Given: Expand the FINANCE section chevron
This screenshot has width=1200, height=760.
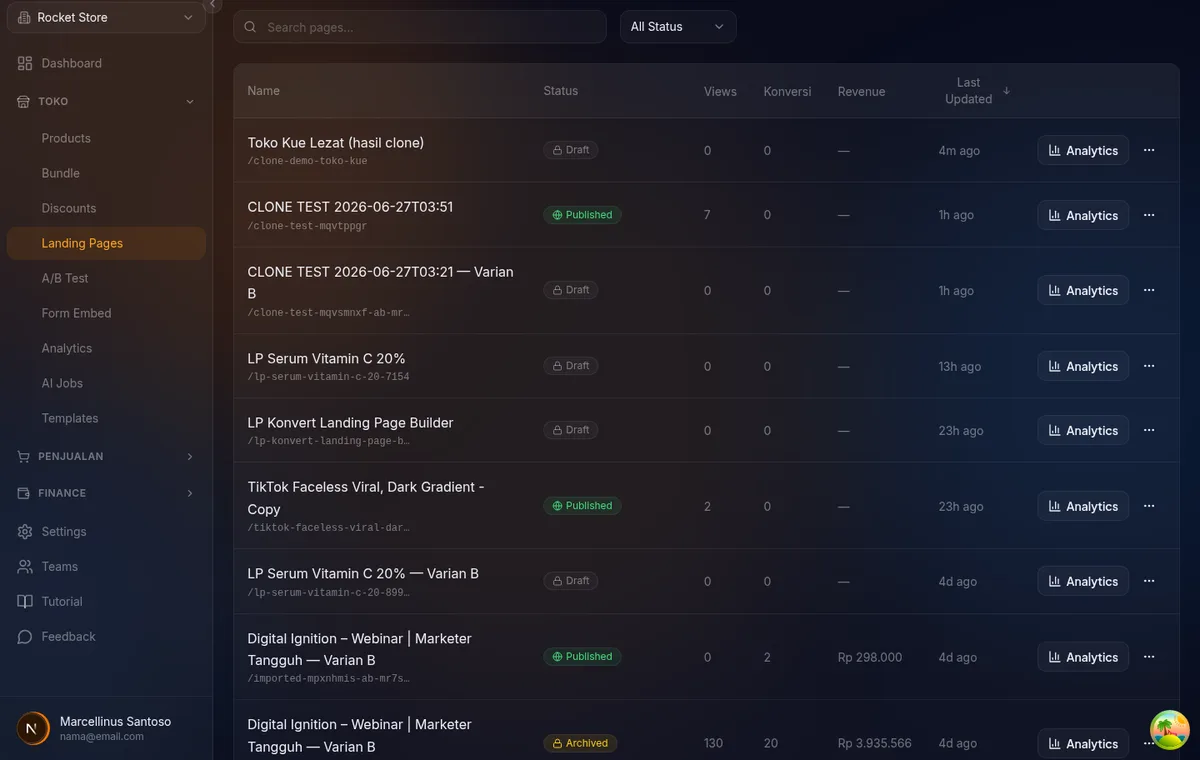Looking at the screenshot, I should coord(190,493).
